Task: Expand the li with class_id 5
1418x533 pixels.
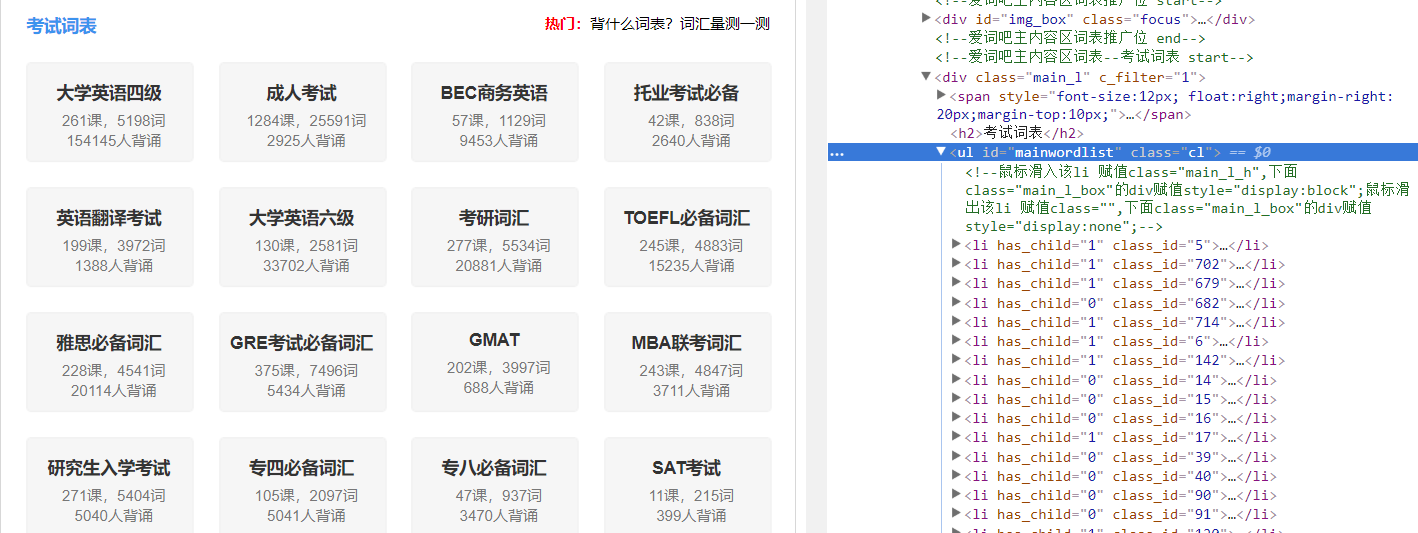Action: coord(956,243)
